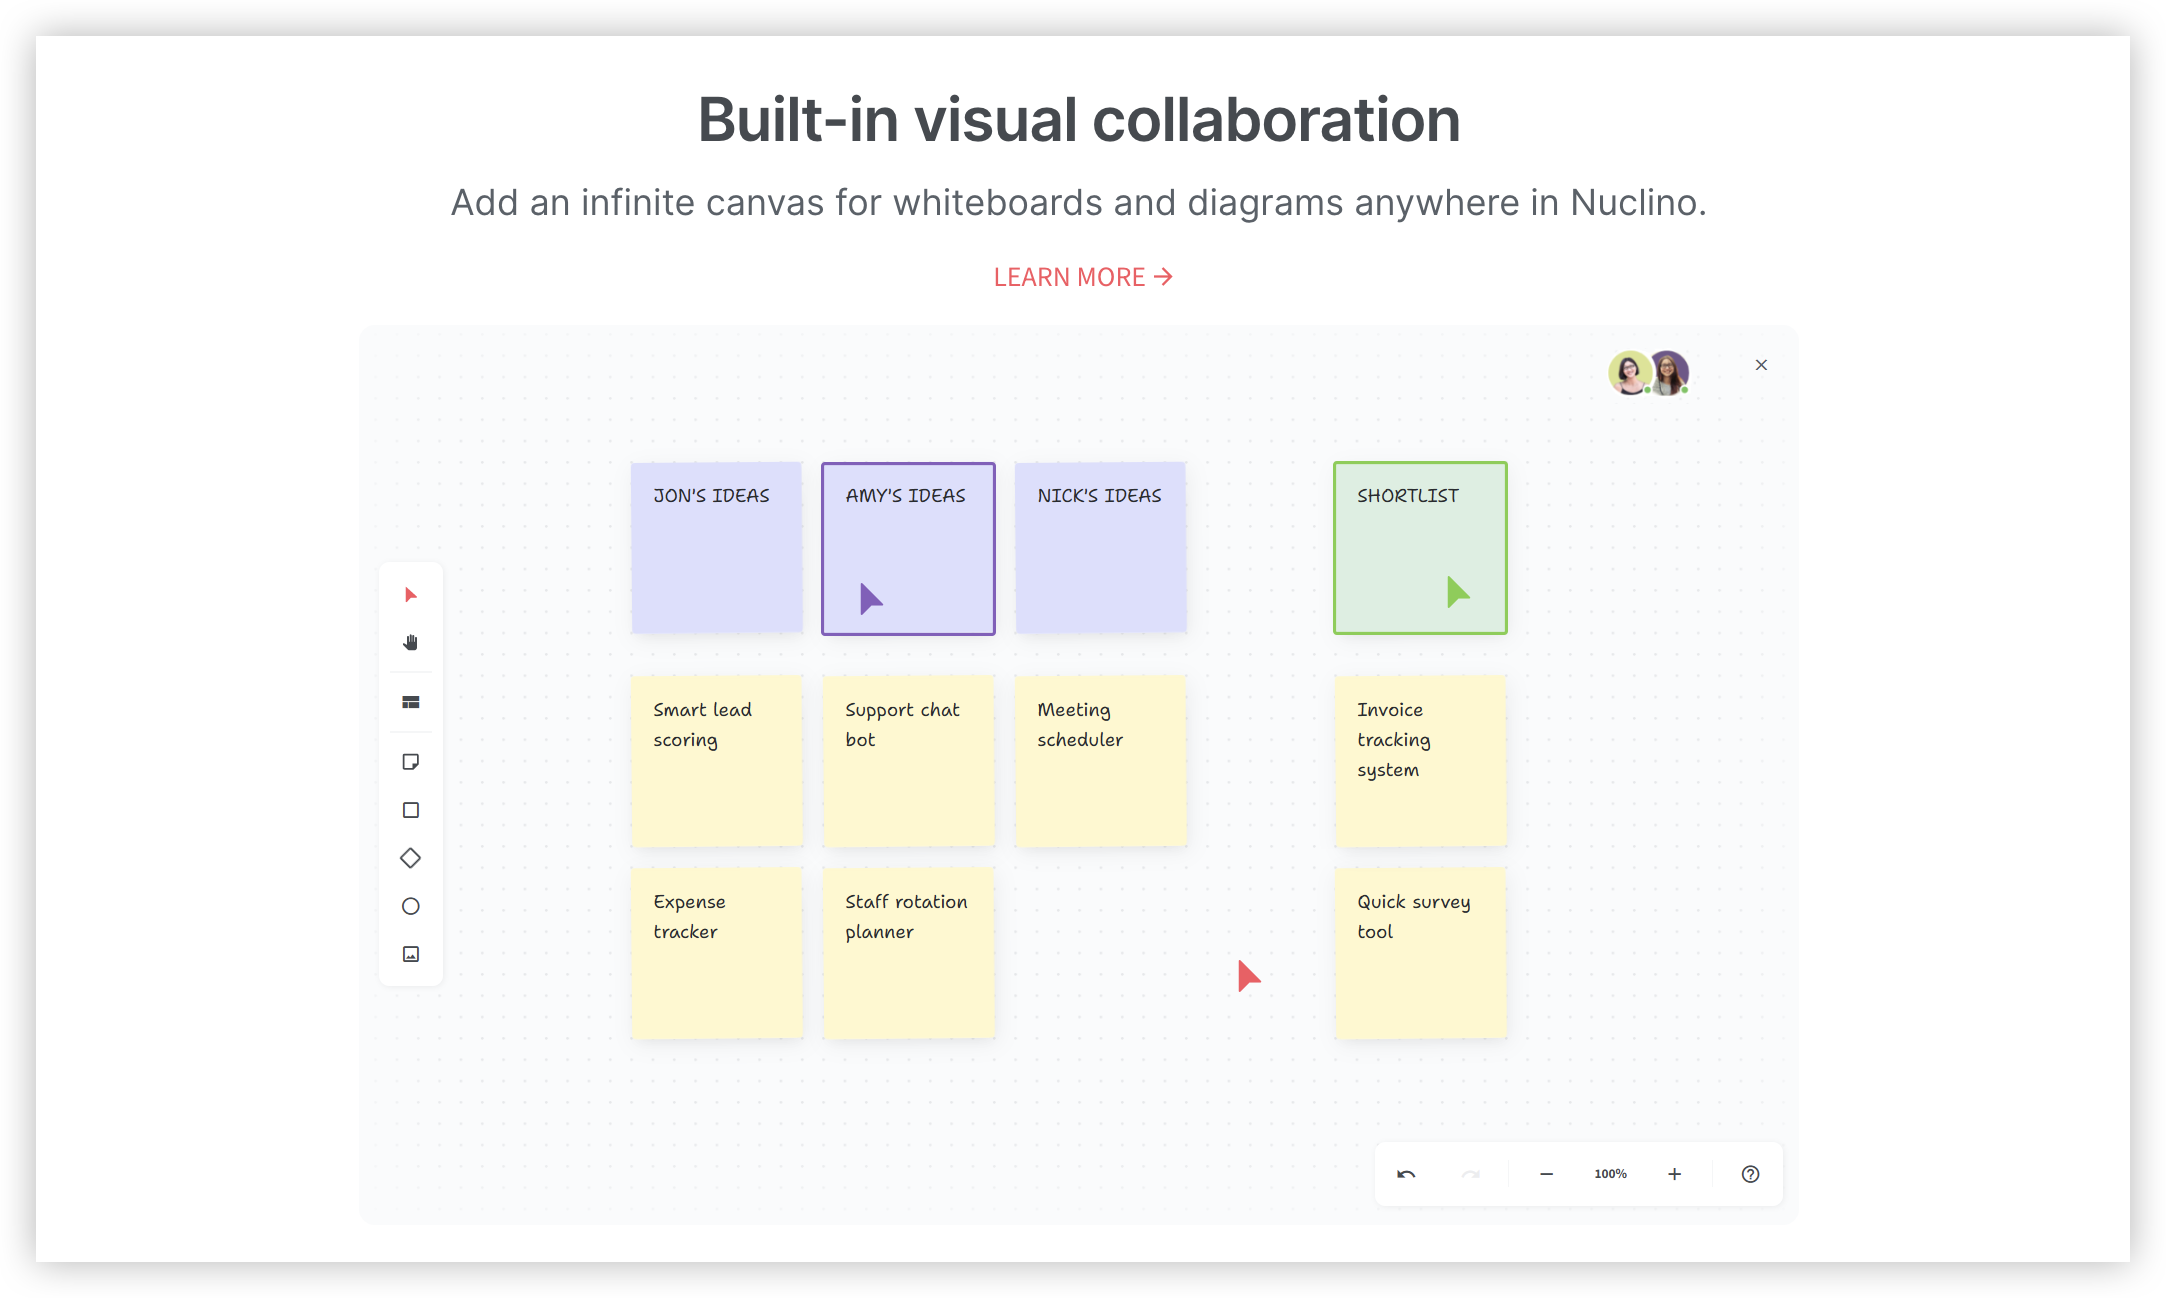Follow the LEARN MORE link

[1082, 277]
